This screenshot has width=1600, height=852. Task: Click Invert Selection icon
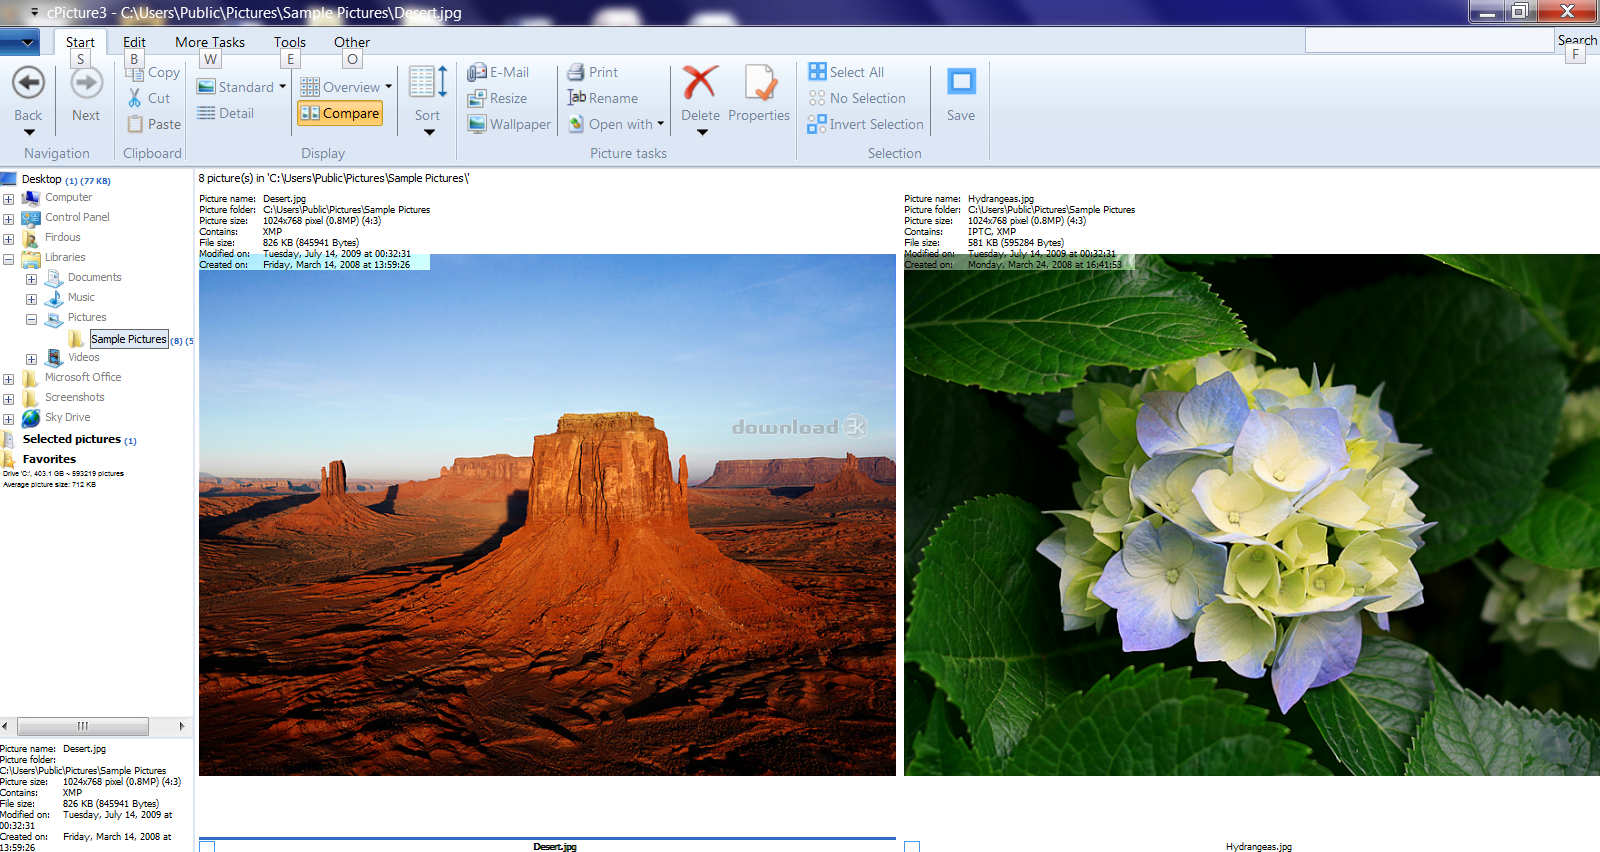[818, 124]
